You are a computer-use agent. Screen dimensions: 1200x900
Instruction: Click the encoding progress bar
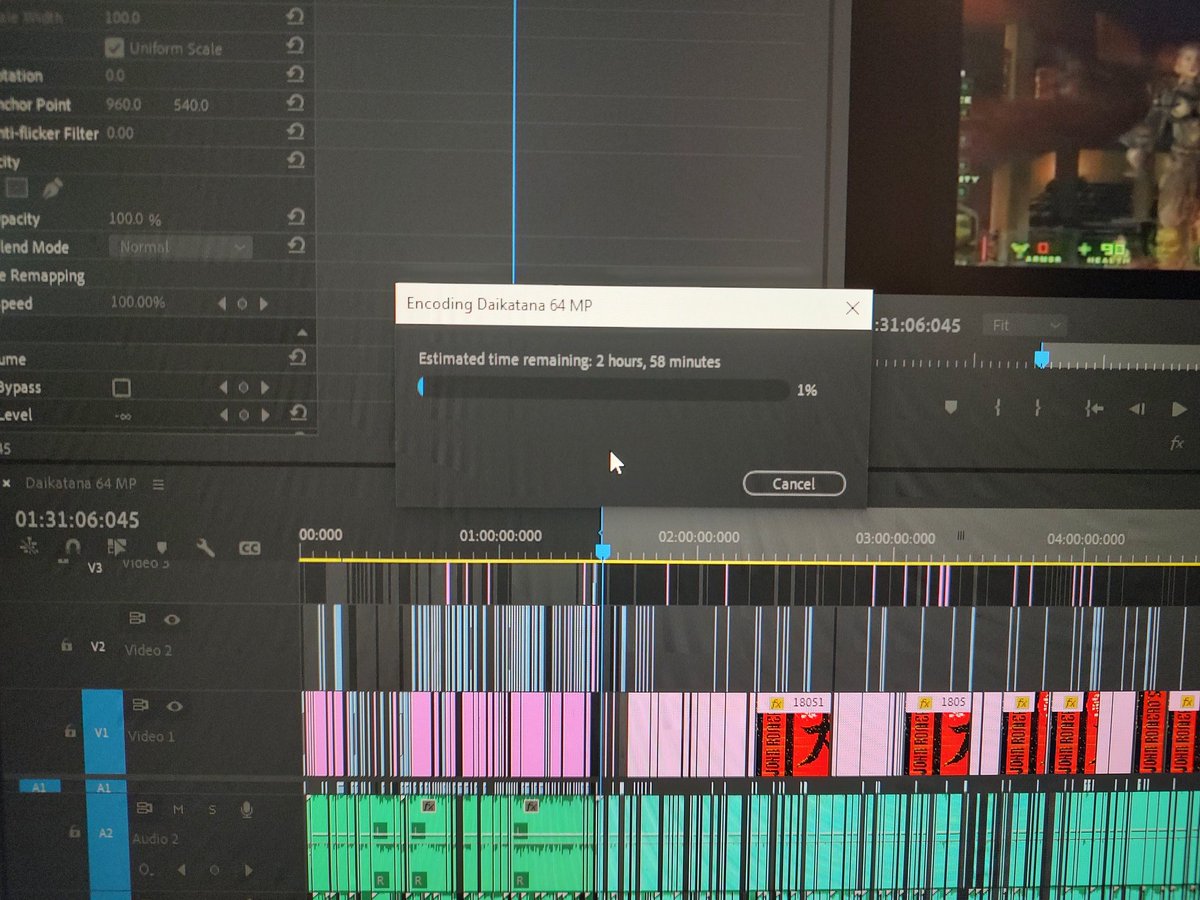tap(604, 388)
